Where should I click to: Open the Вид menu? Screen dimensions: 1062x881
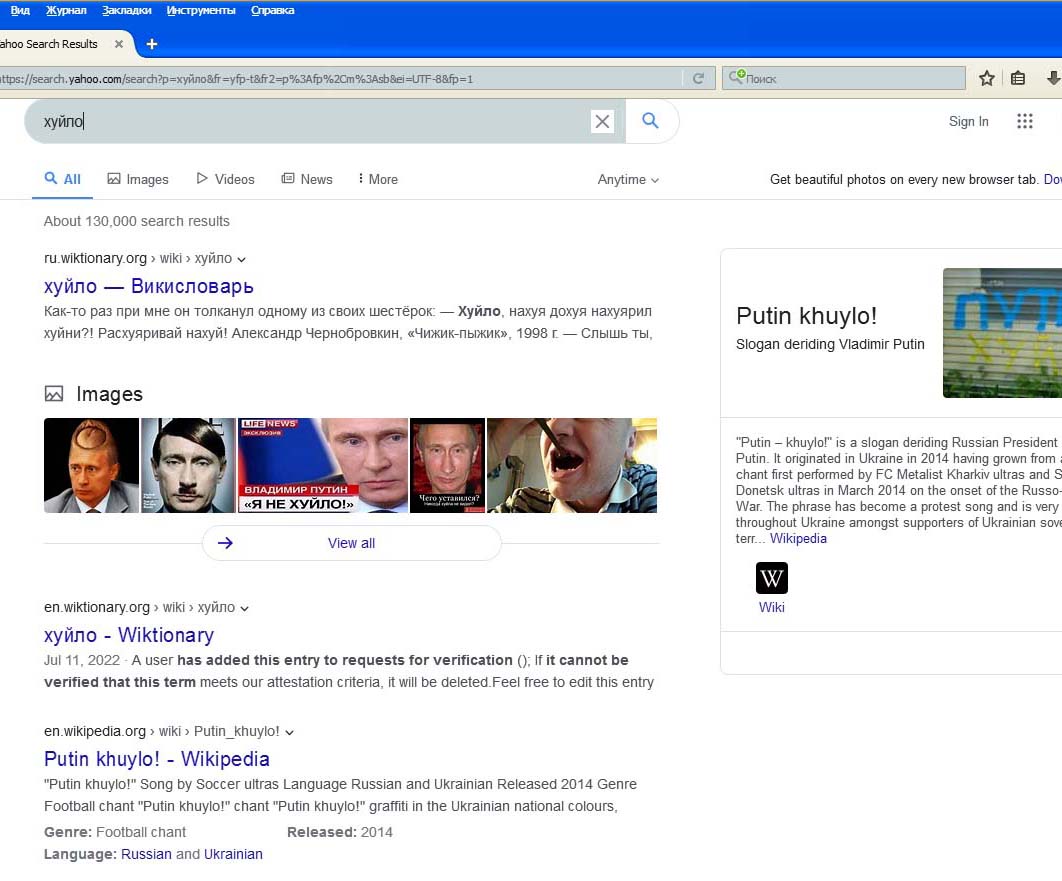[20, 10]
